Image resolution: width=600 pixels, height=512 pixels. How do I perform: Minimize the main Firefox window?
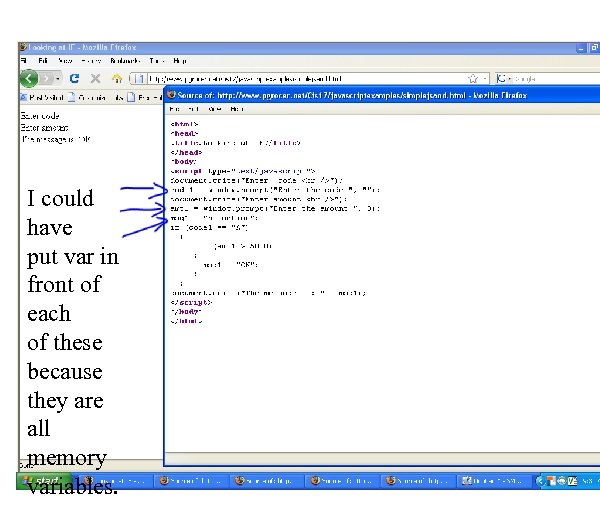click(x=582, y=48)
